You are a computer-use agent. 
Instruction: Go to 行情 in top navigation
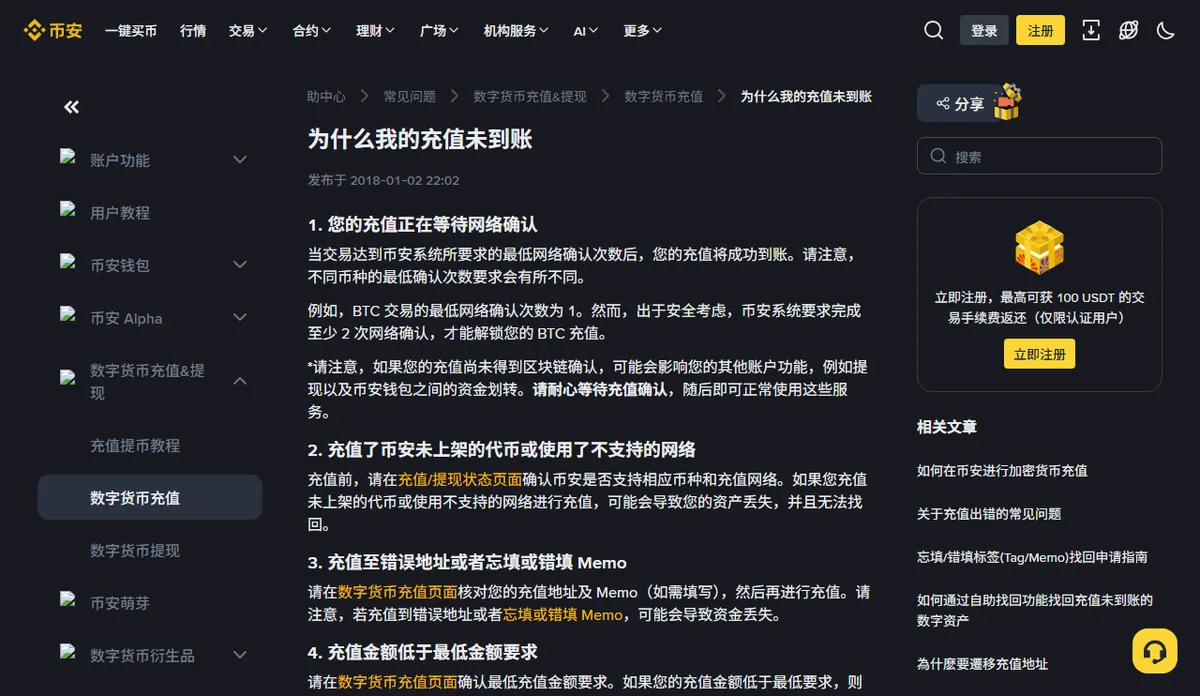[193, 31]
